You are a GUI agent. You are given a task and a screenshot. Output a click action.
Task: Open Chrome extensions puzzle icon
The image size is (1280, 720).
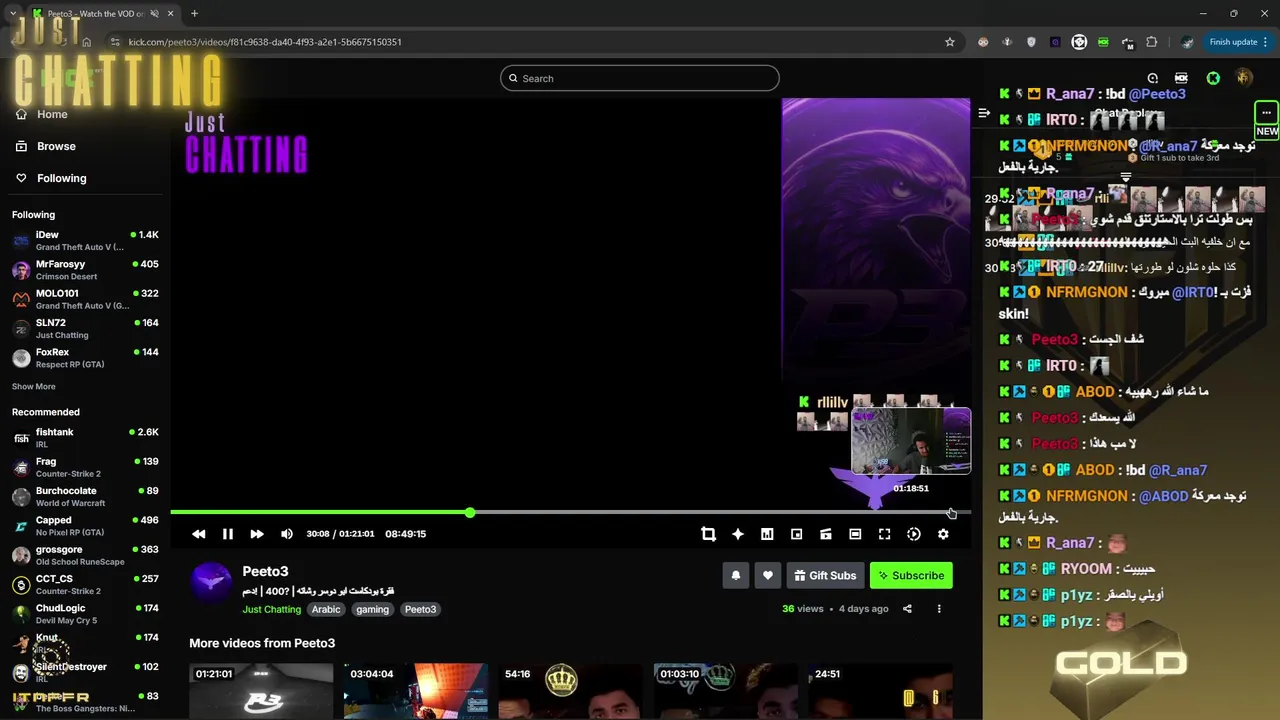tap(1152, 42)
